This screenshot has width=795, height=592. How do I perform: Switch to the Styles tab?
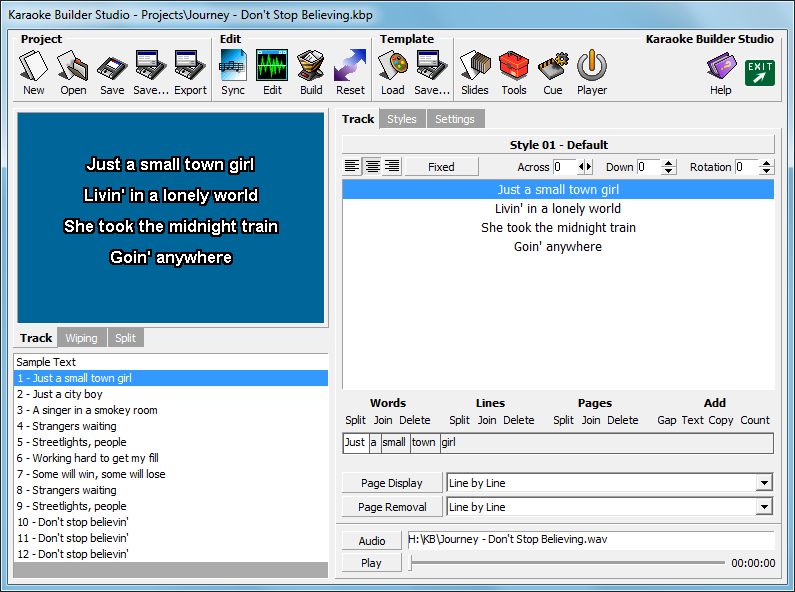[402, 119]
